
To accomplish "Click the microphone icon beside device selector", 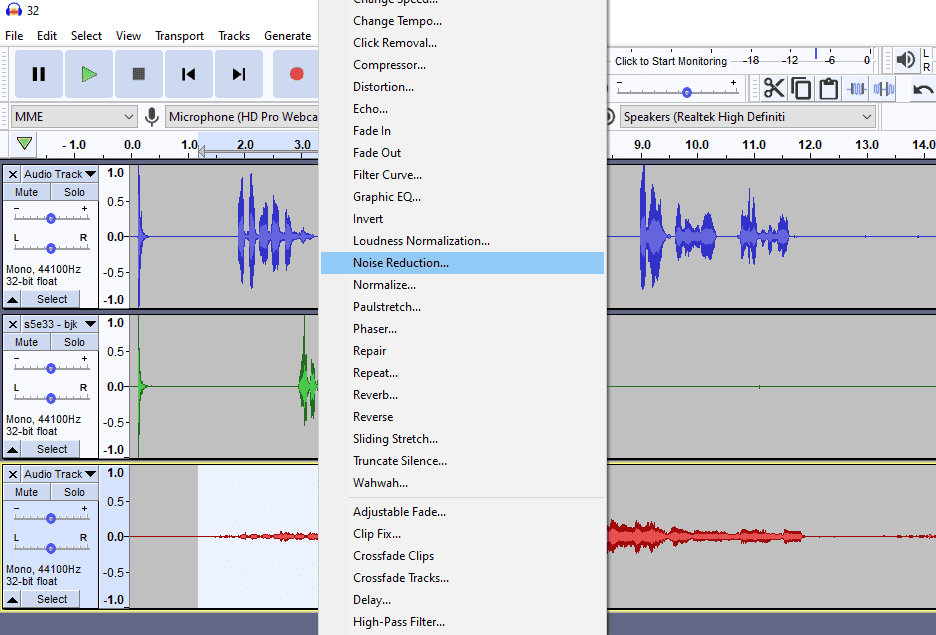I will tap(151, 116).
